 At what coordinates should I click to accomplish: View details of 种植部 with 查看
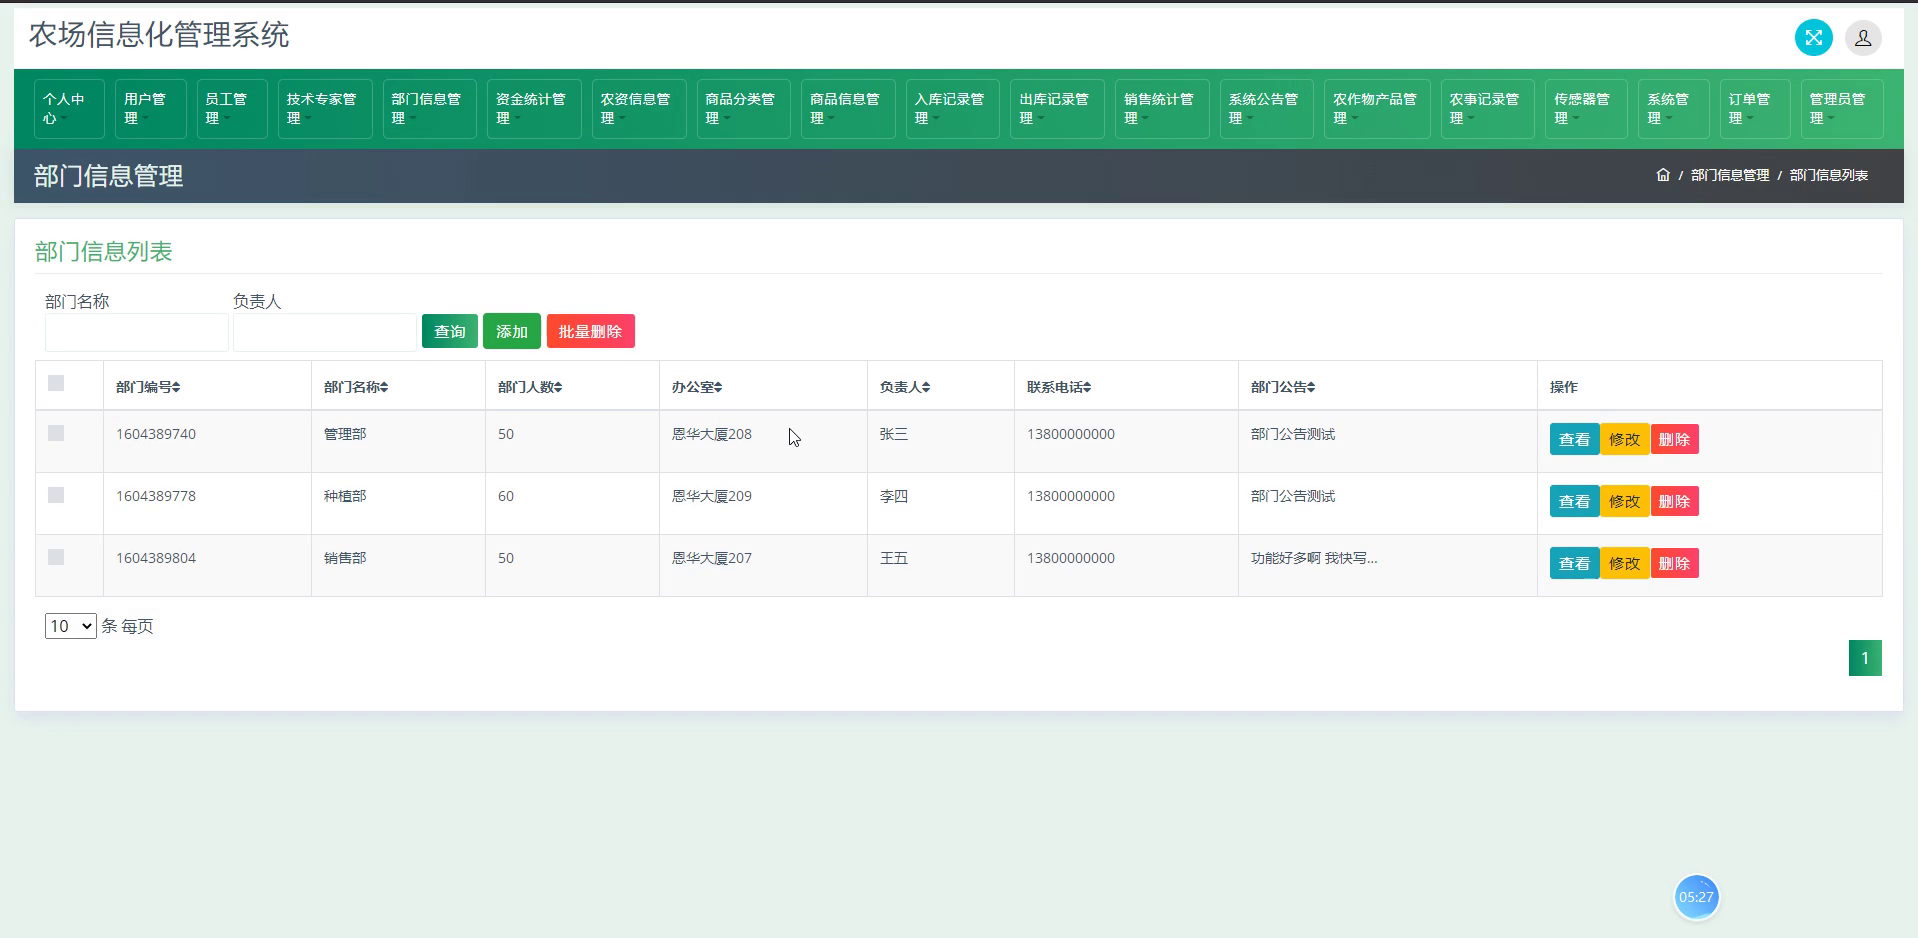pyautogui.click(x=1574, y=501)
